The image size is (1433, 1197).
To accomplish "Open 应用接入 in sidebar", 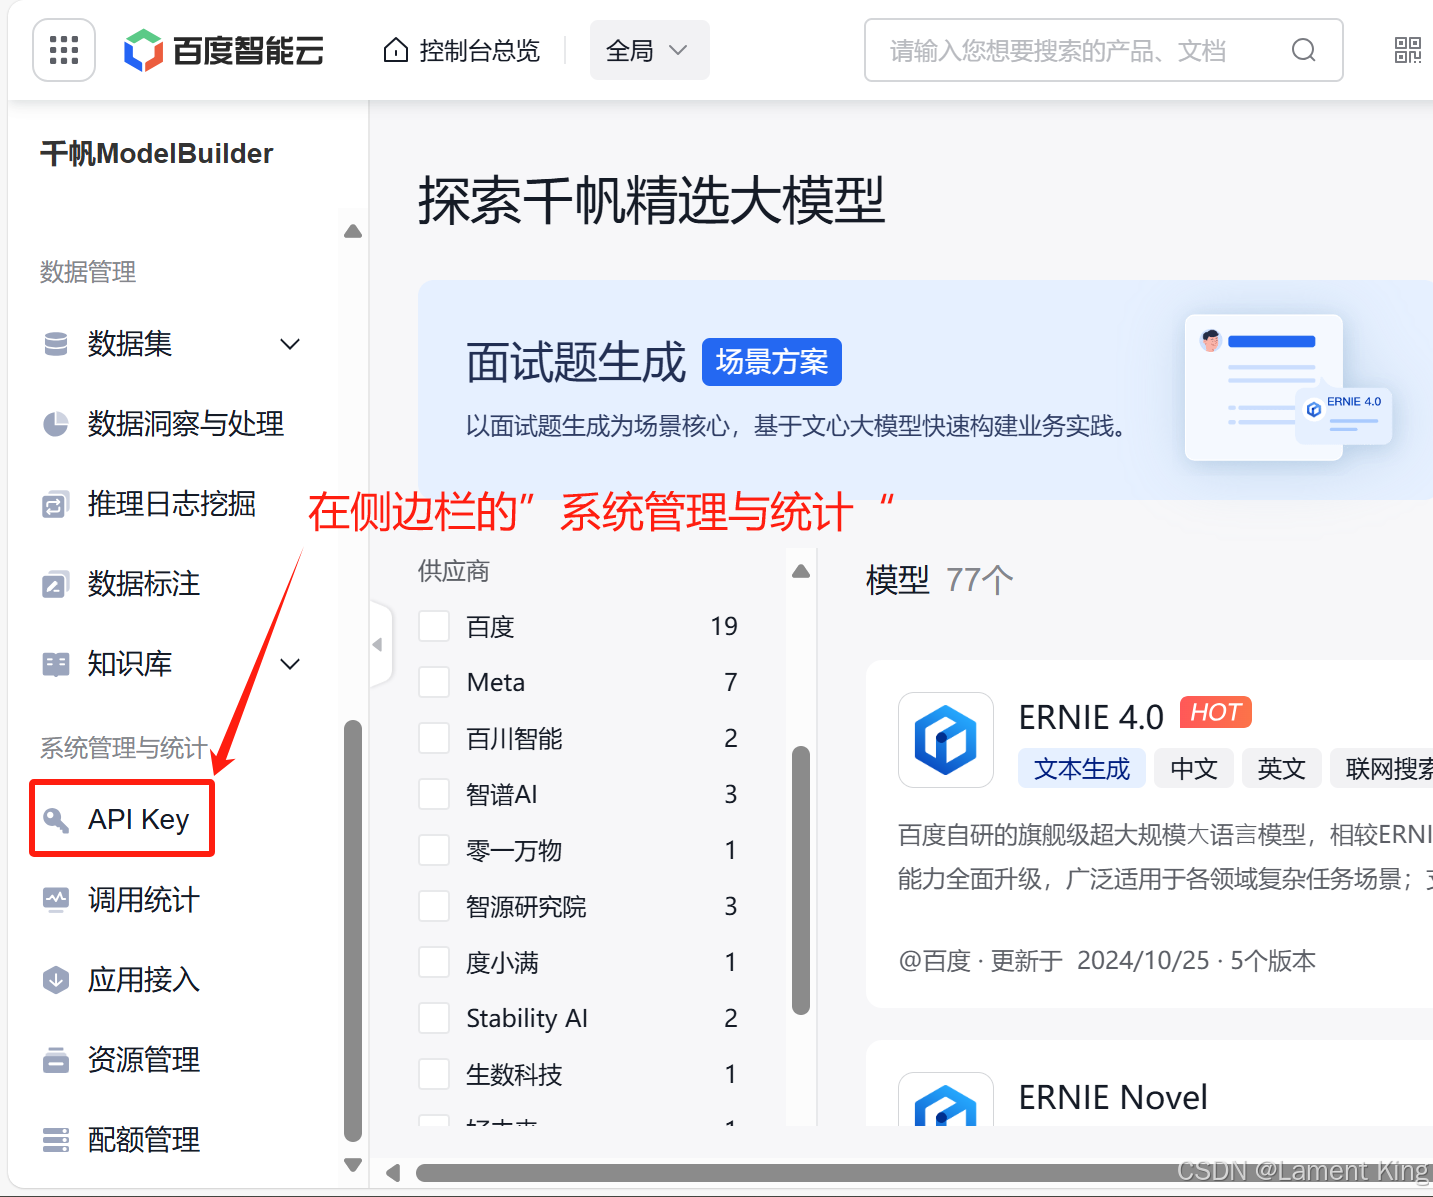I will tap(144, 980).
